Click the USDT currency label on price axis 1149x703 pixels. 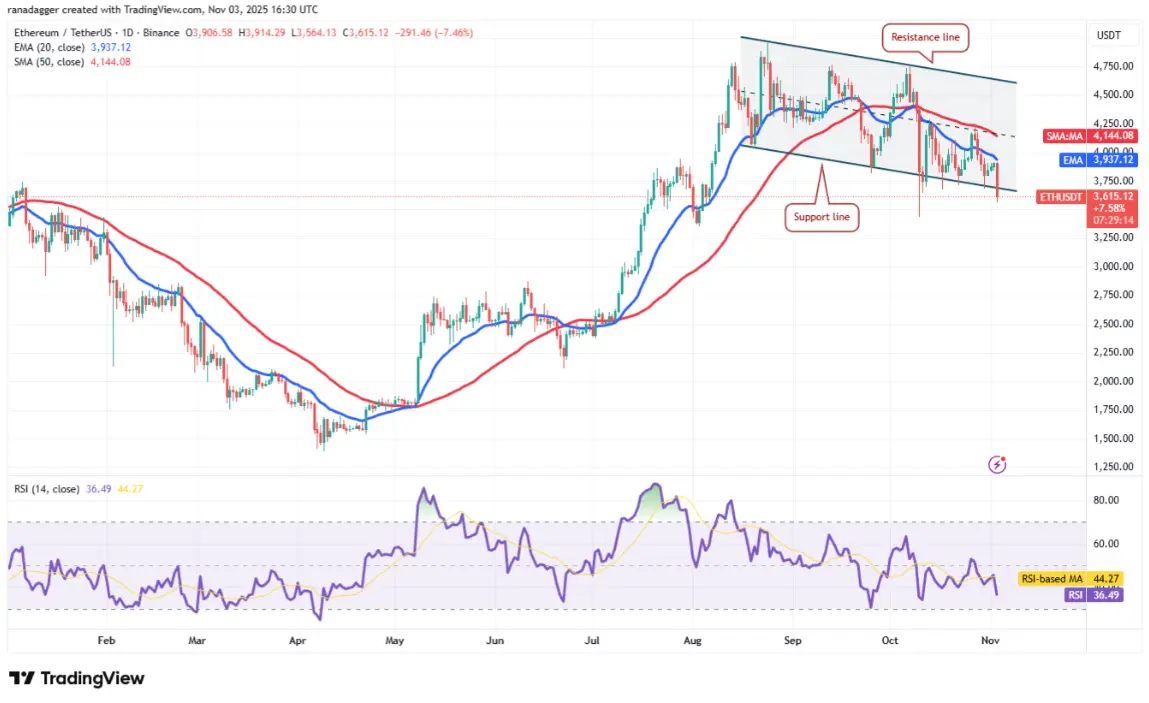coord(1108,35)
